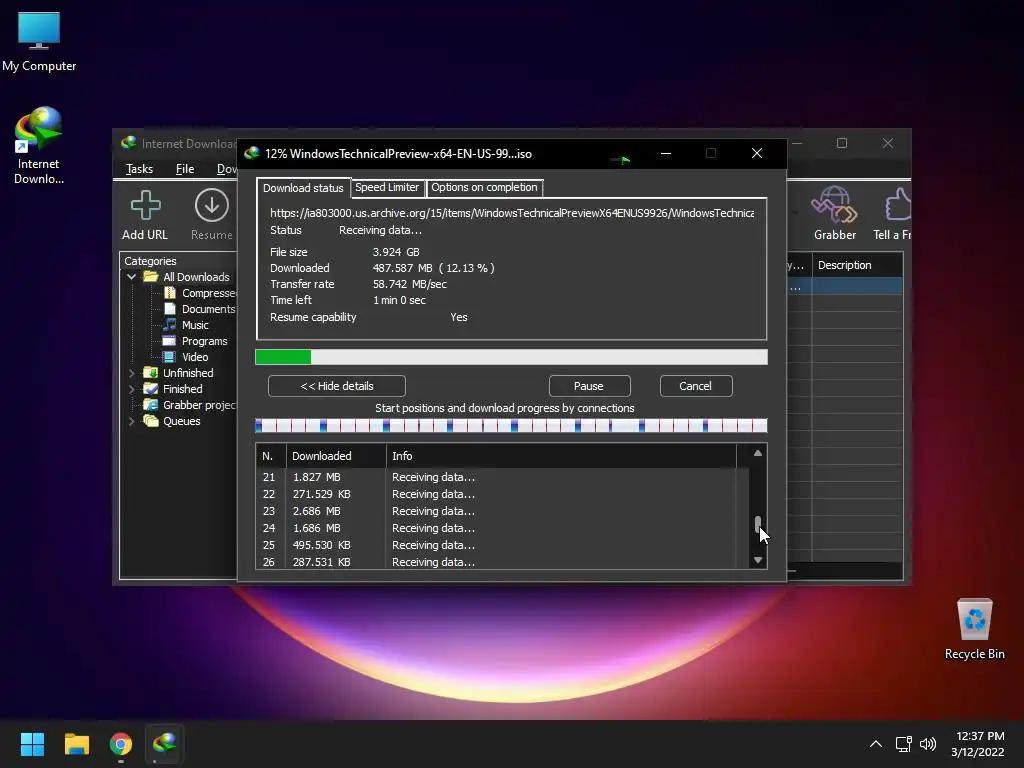Expand the Finished tree node
The image size is (1024, 768).
tap(131, 389)
